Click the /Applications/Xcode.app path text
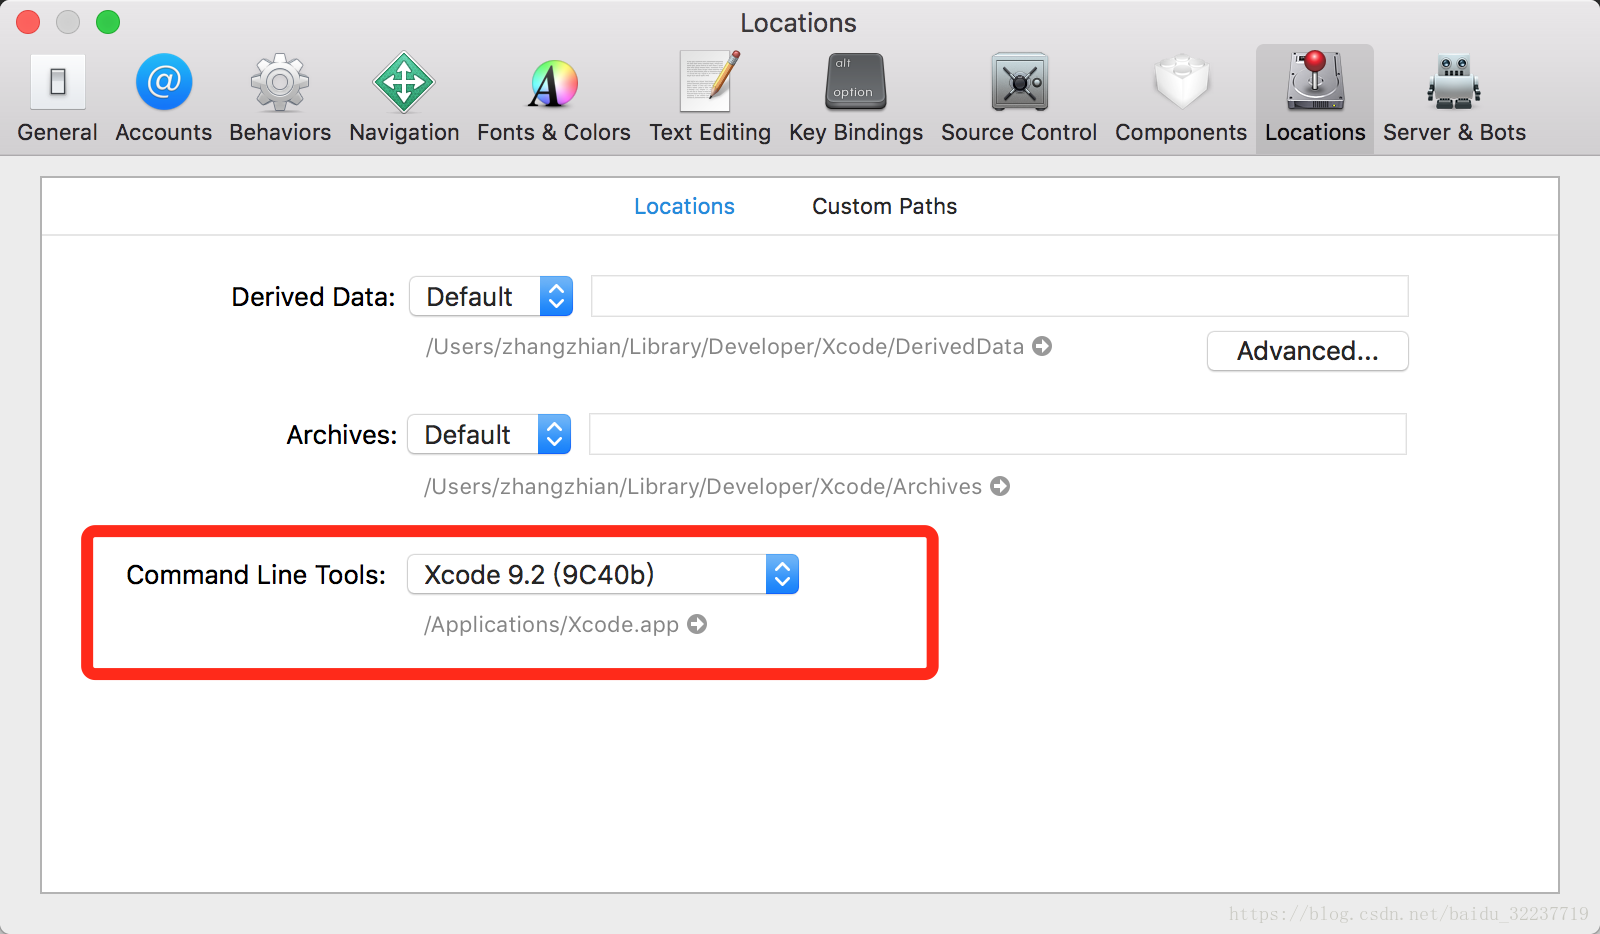This screenshot has height=934, width=1600. point(551,624)
